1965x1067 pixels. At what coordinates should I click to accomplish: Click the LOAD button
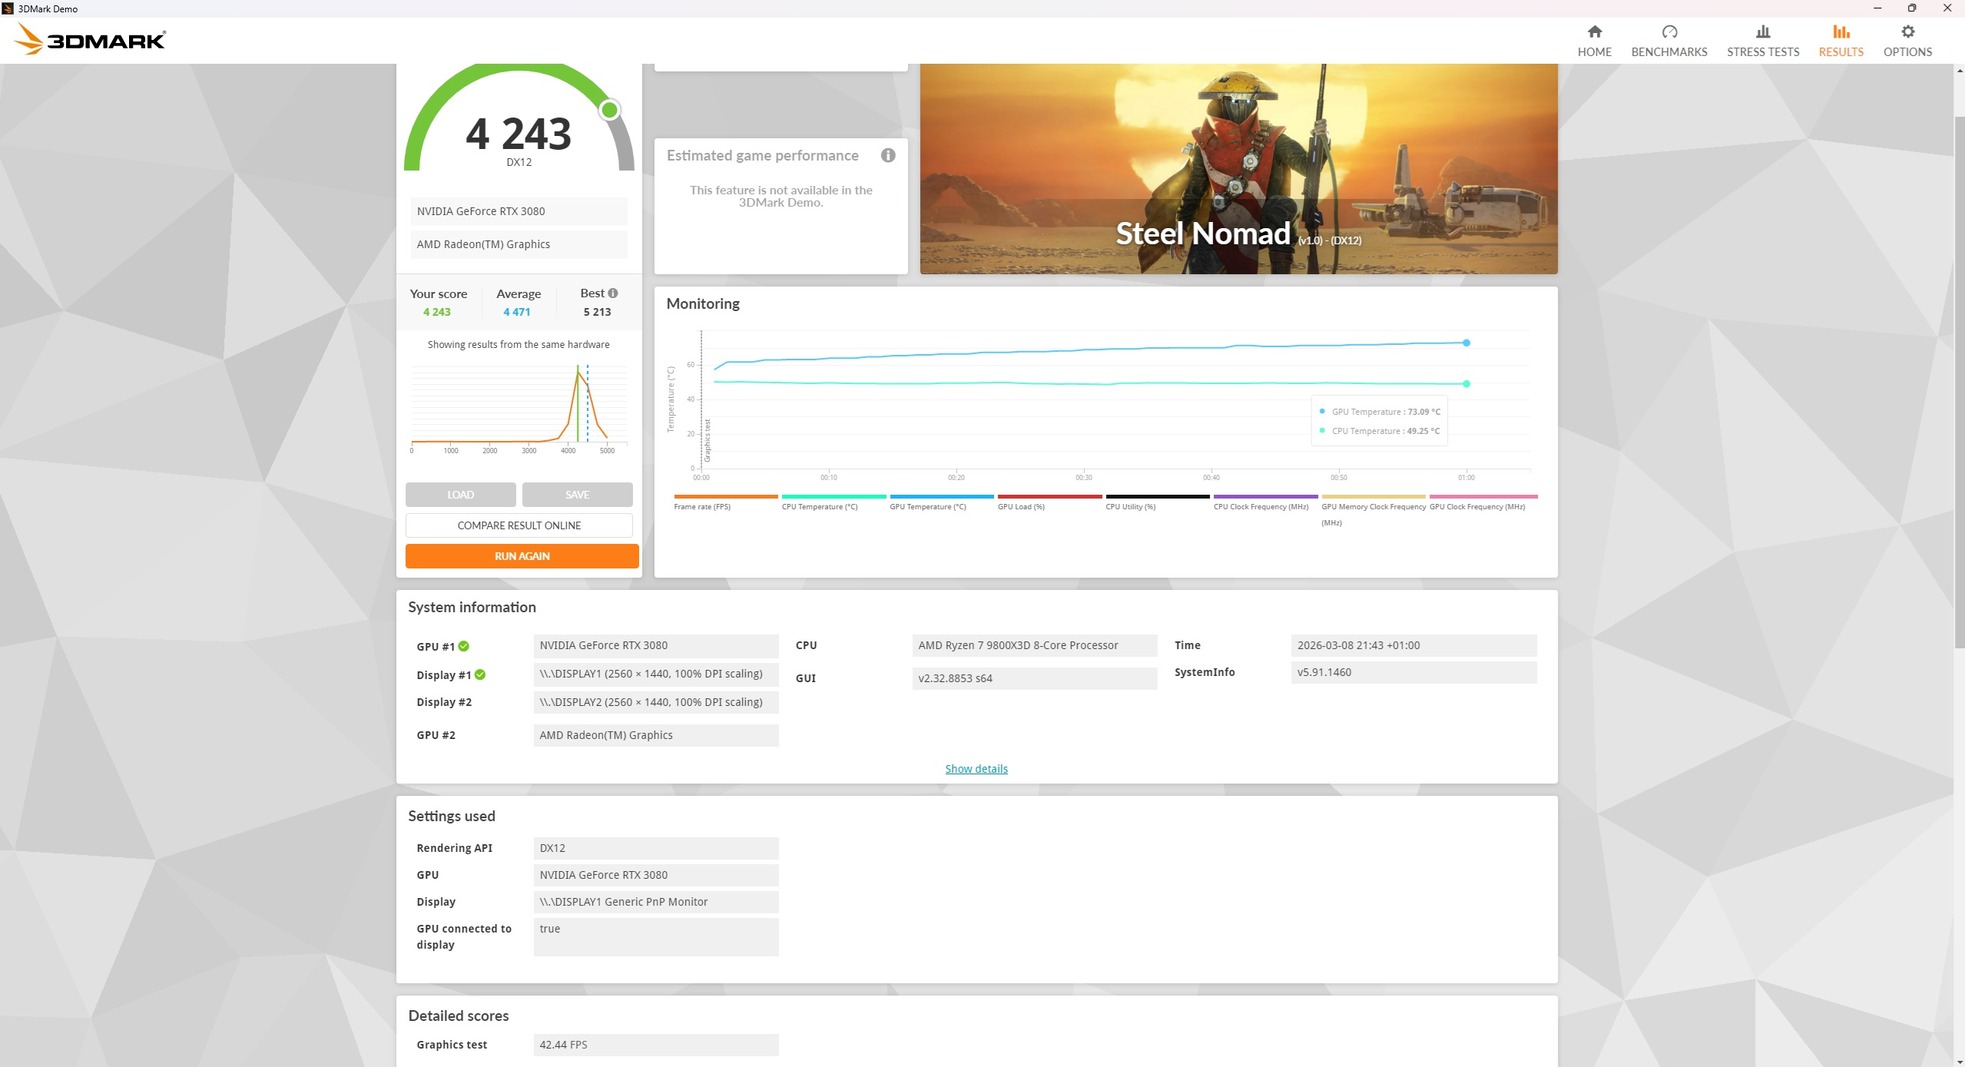coord(461,495)
